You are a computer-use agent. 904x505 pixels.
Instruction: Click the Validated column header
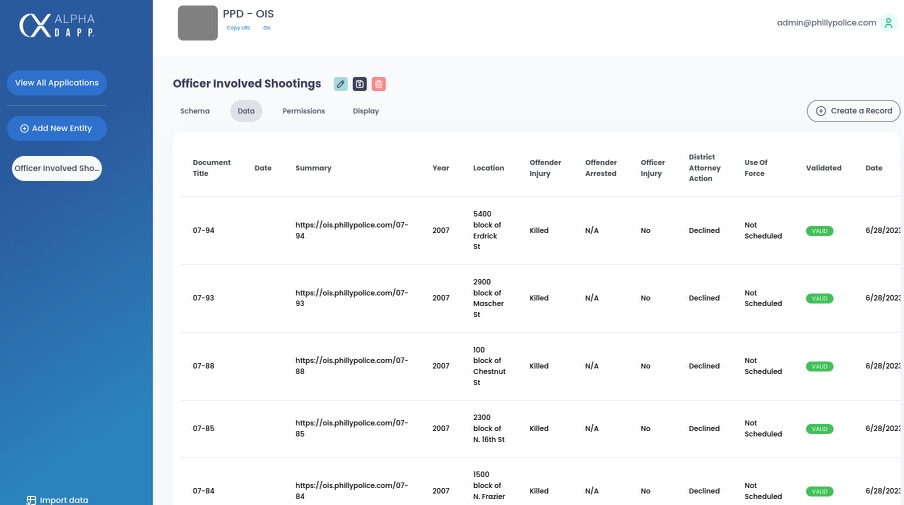823,168
